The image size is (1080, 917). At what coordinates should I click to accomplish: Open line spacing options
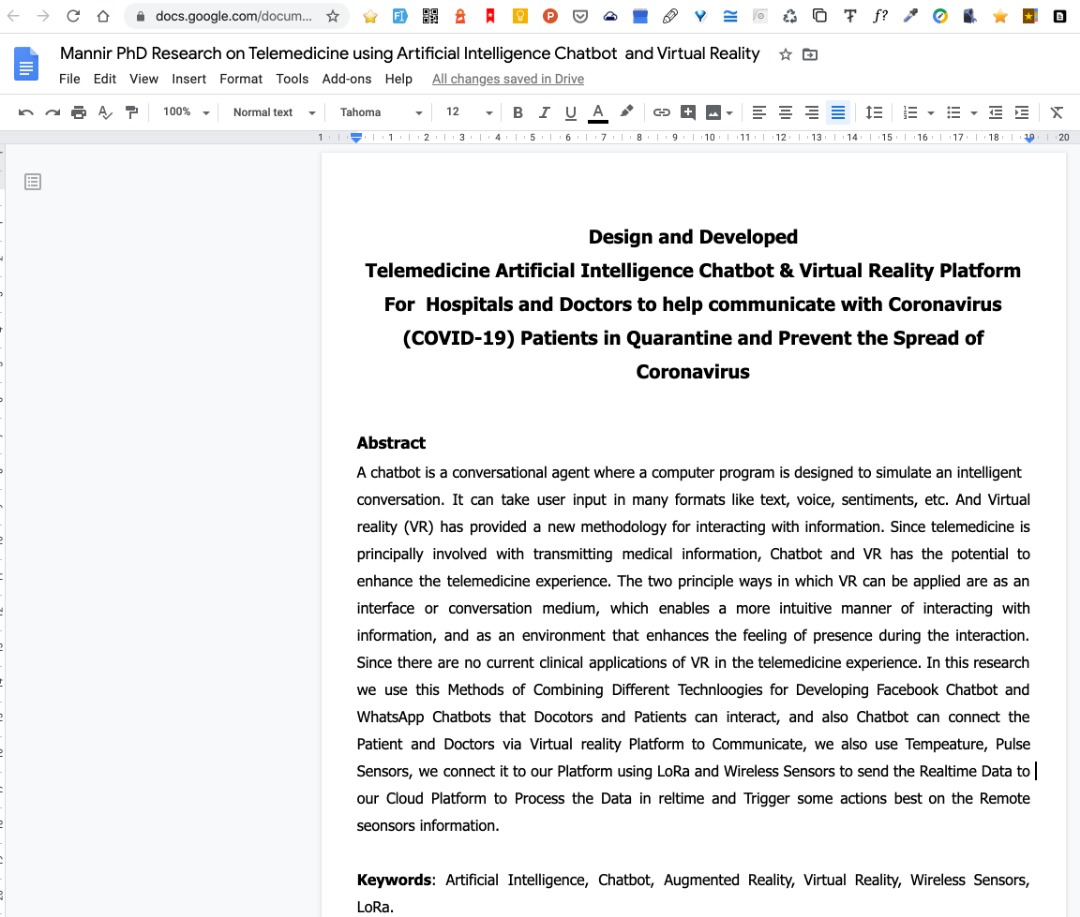pyautogui.click(x=873, y=112)
